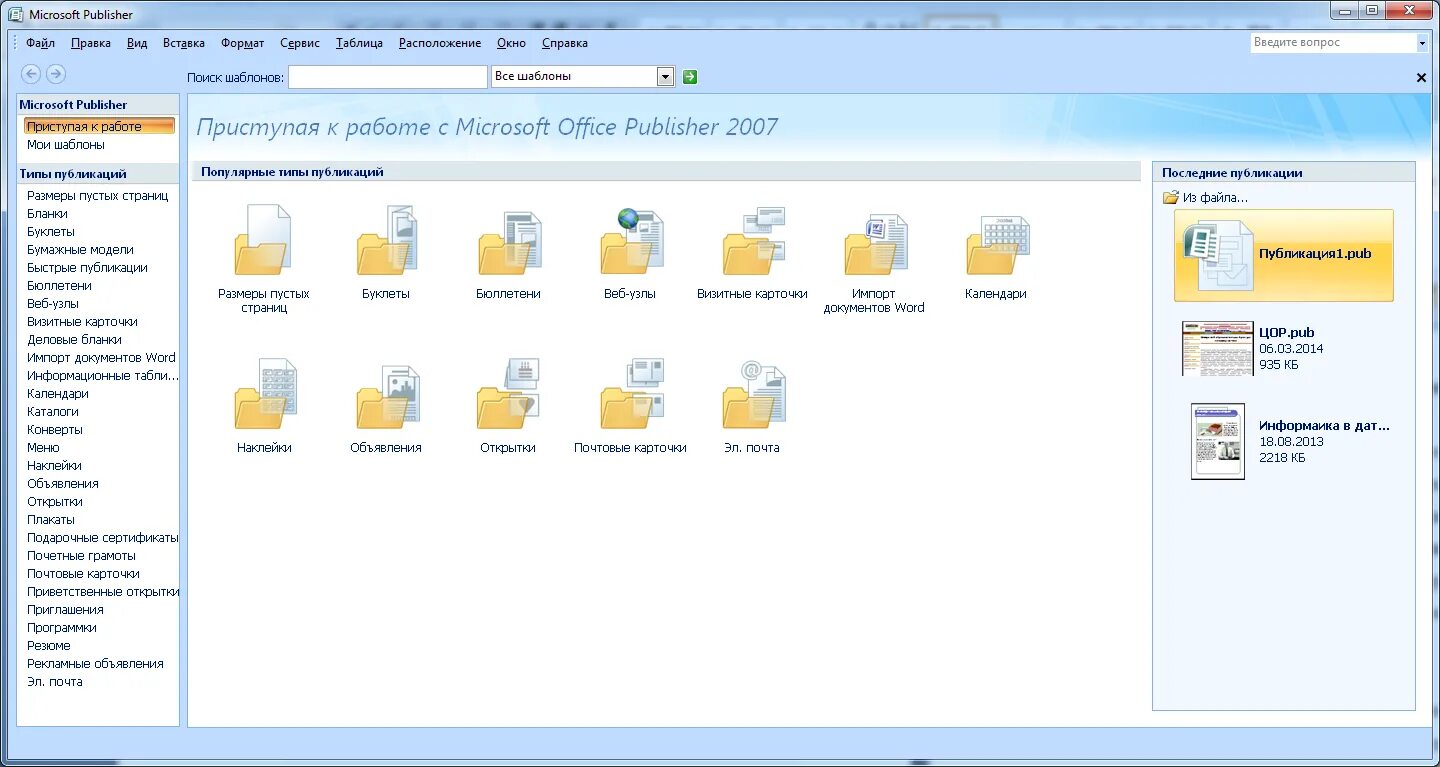
Task: Open the Веб-узлы folder icon with globe
Action: tap(631, 240)
